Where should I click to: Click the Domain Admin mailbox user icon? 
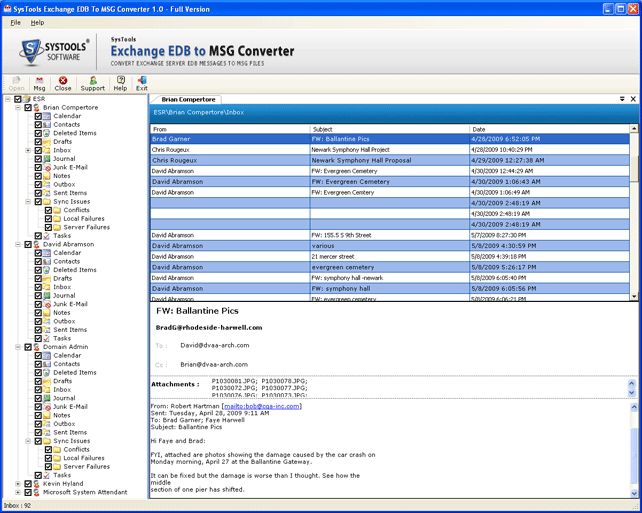[x=37, y=347]
